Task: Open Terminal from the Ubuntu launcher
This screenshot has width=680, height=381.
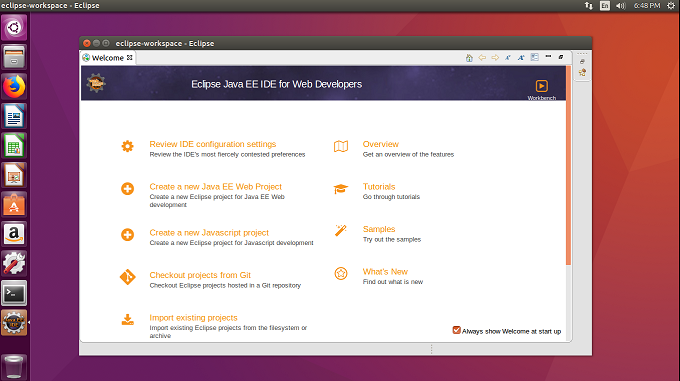Action: [14, 293]
